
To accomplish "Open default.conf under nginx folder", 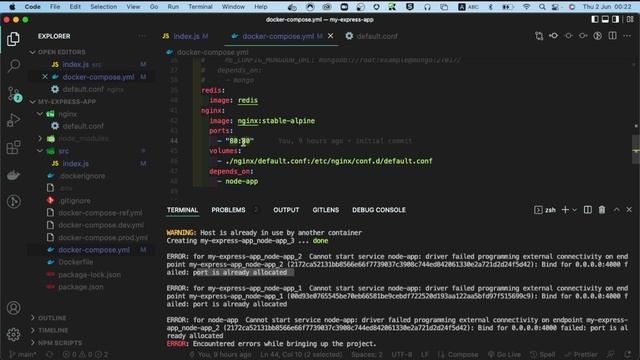I will 83,126.
